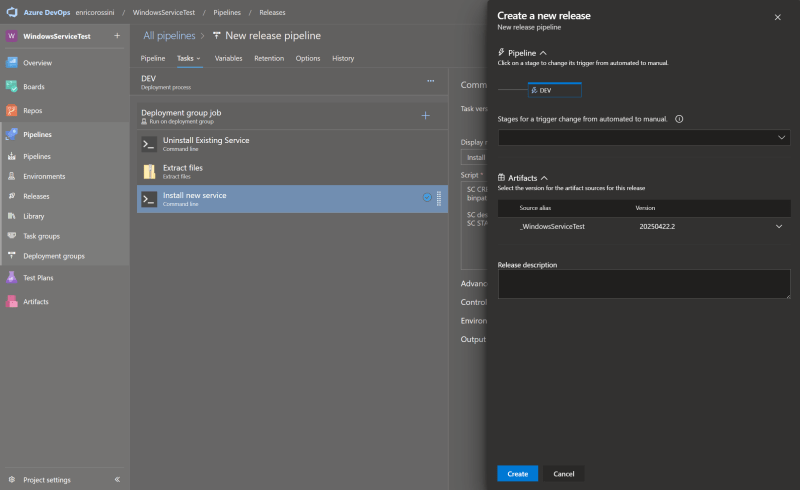
Task: Open the version dropdown for _WindowsServiceTest
Action: tap(779, 227)
